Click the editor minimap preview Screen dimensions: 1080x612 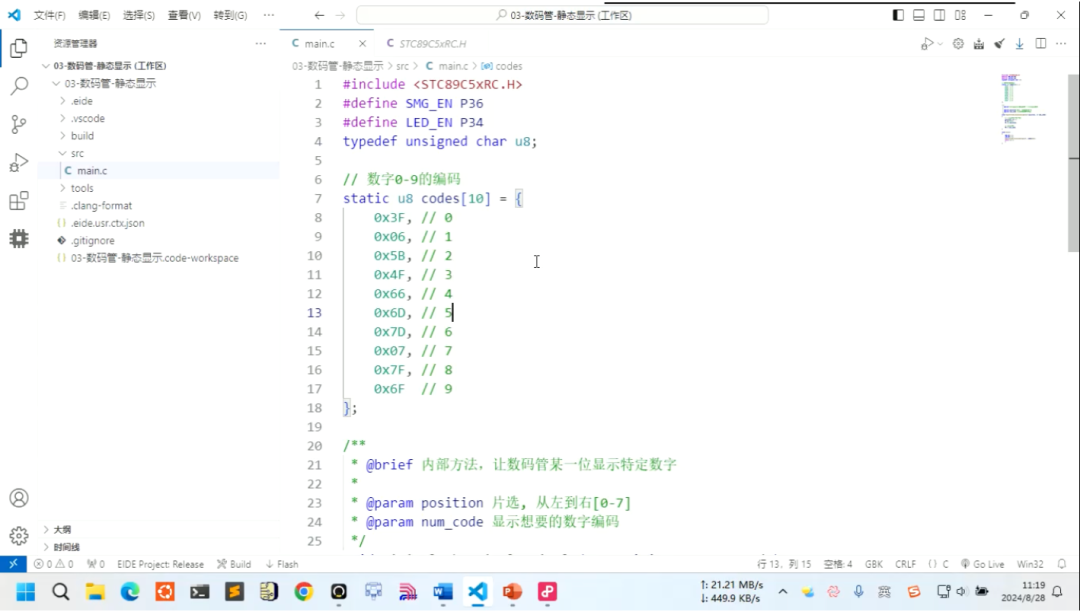(x=1024, y=108)
